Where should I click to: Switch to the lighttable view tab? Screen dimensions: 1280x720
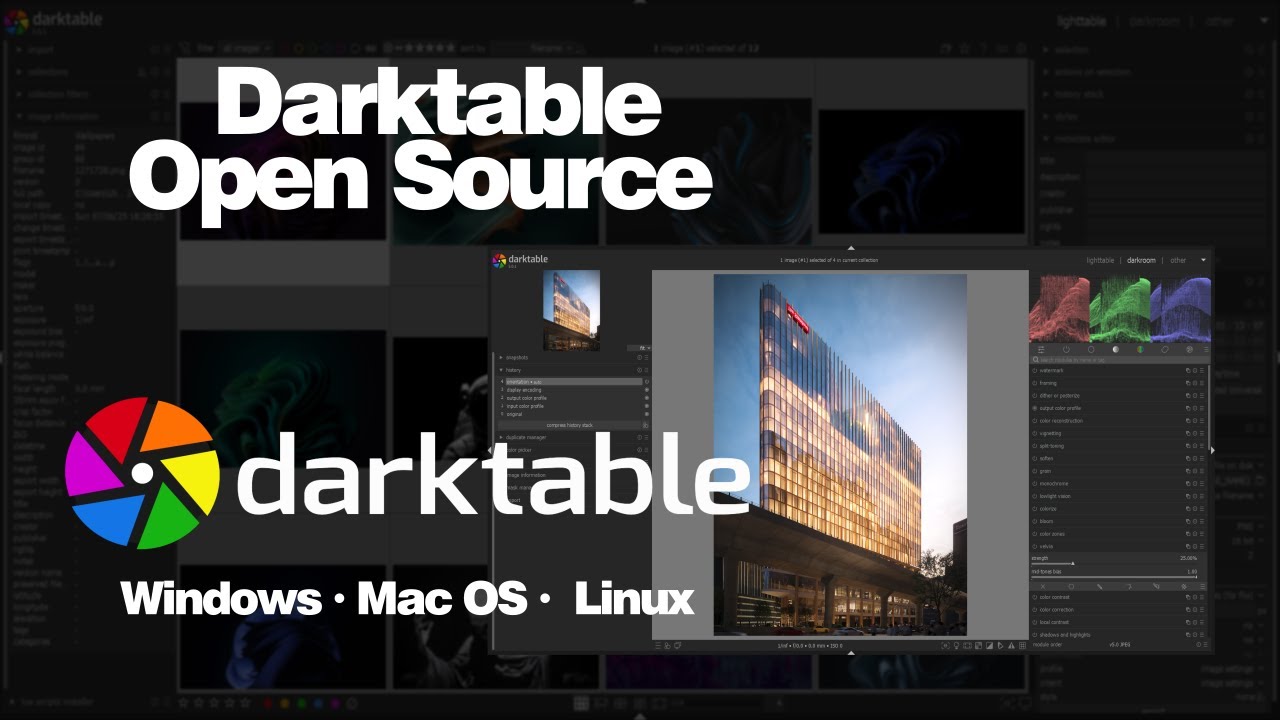[x=1100, y=260]
